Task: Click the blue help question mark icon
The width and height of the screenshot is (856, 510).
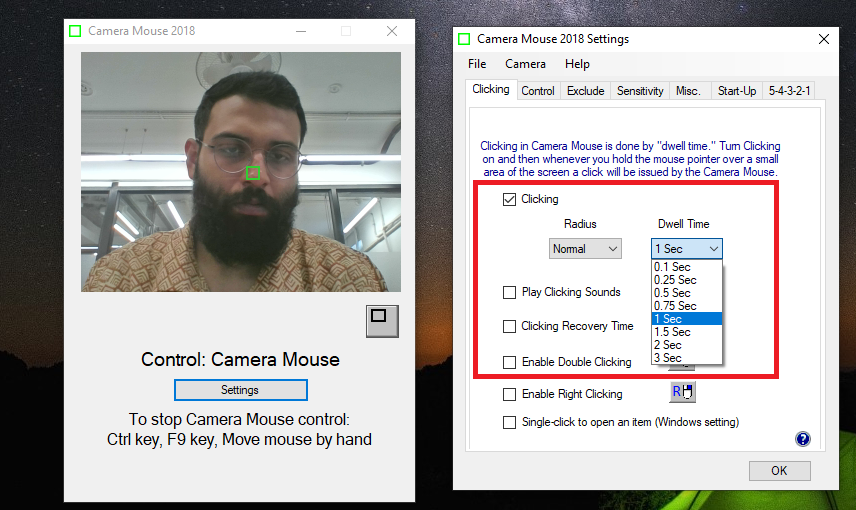Action: (x=802, y=438)
